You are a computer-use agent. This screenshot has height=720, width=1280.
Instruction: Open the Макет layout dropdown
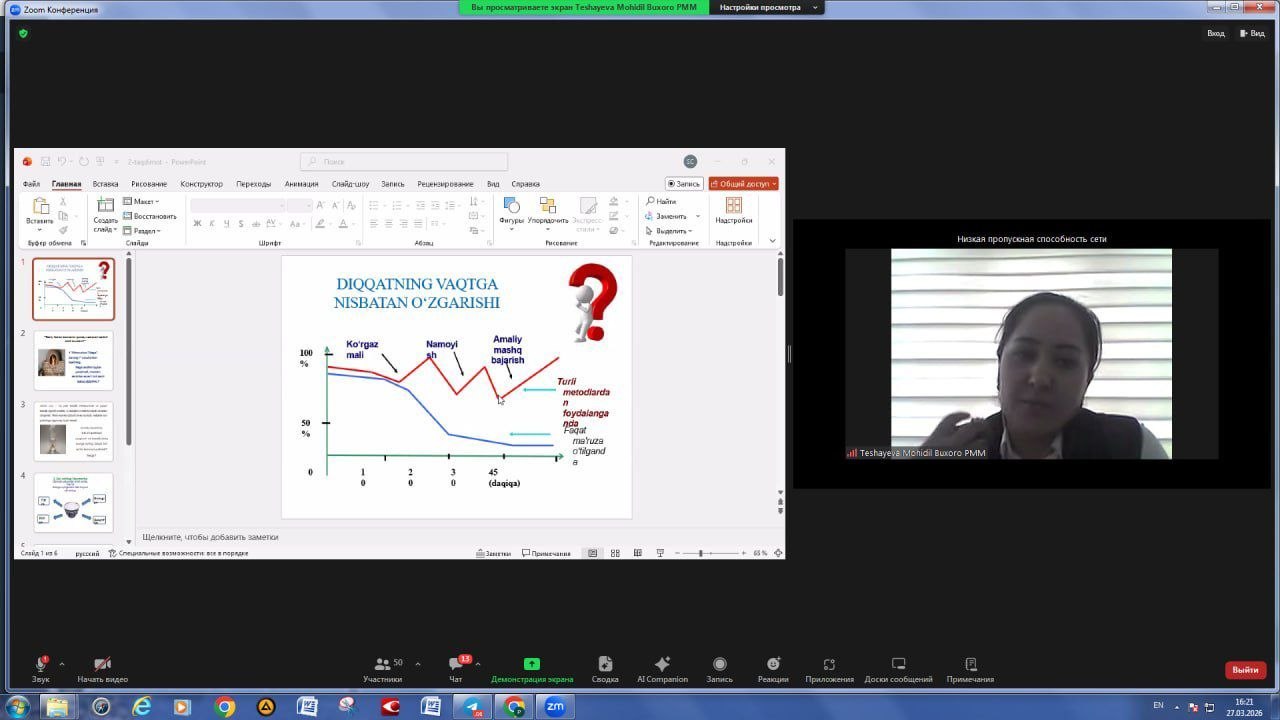(142, 202)
